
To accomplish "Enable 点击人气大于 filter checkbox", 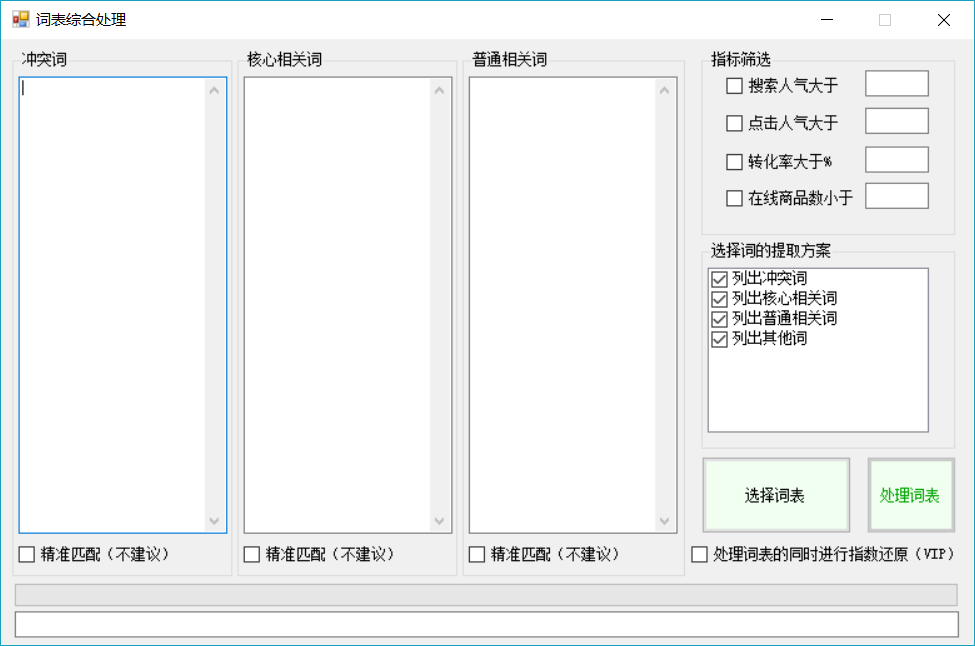I will [x=734, y=123].
